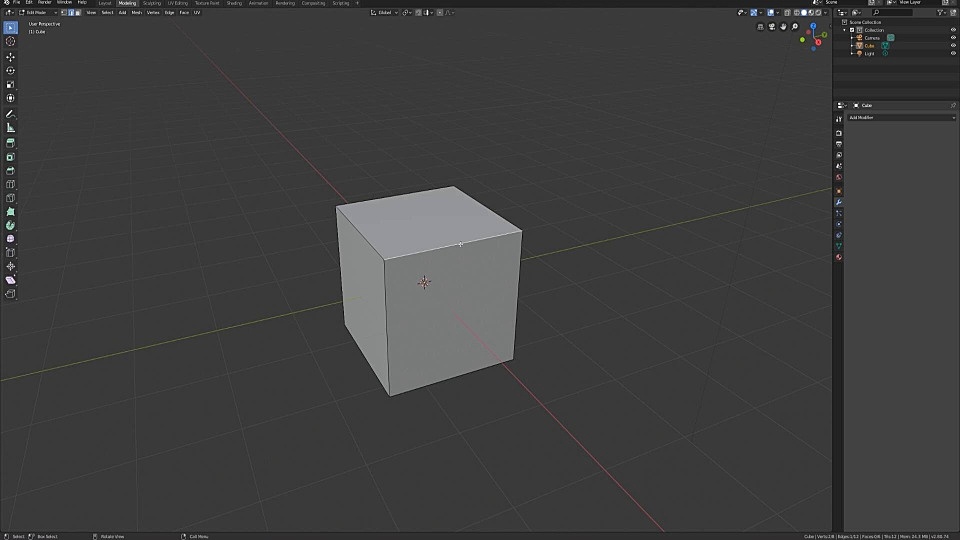This screenshot has height=540, width=960.
Task: Select the Bevel tool
Action: 10,170
